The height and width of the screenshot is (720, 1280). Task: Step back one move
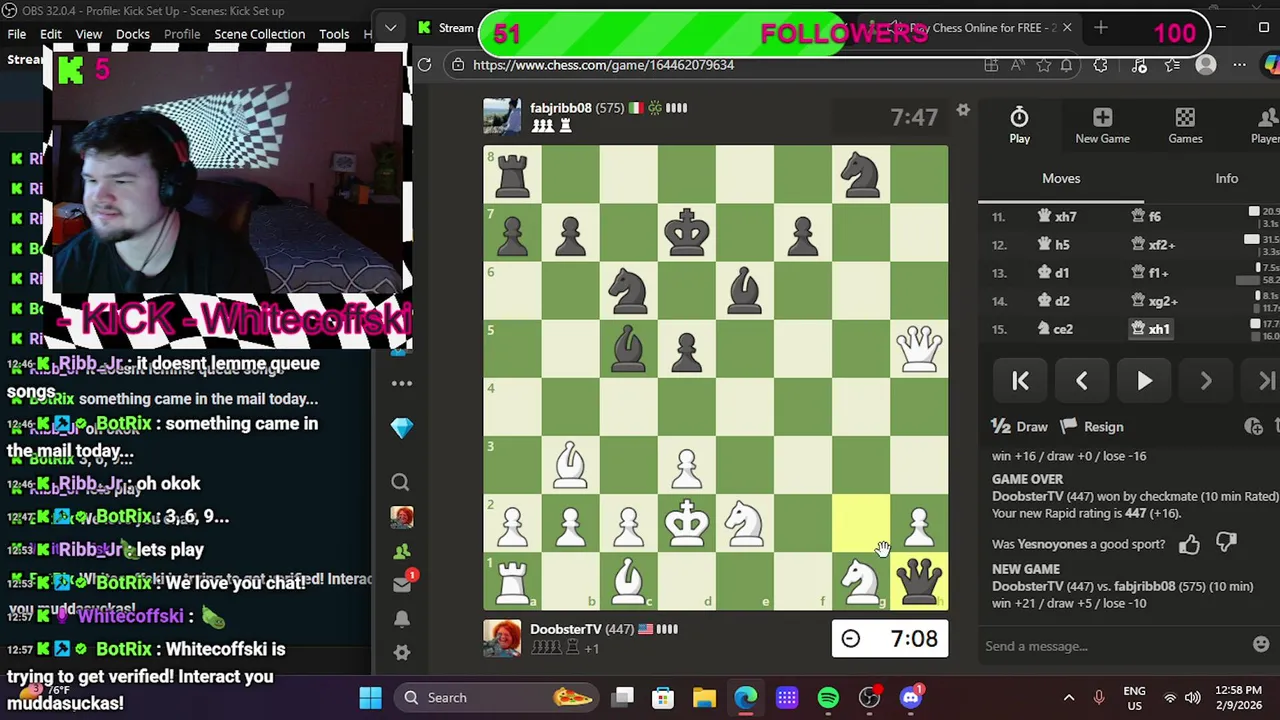1082,381
